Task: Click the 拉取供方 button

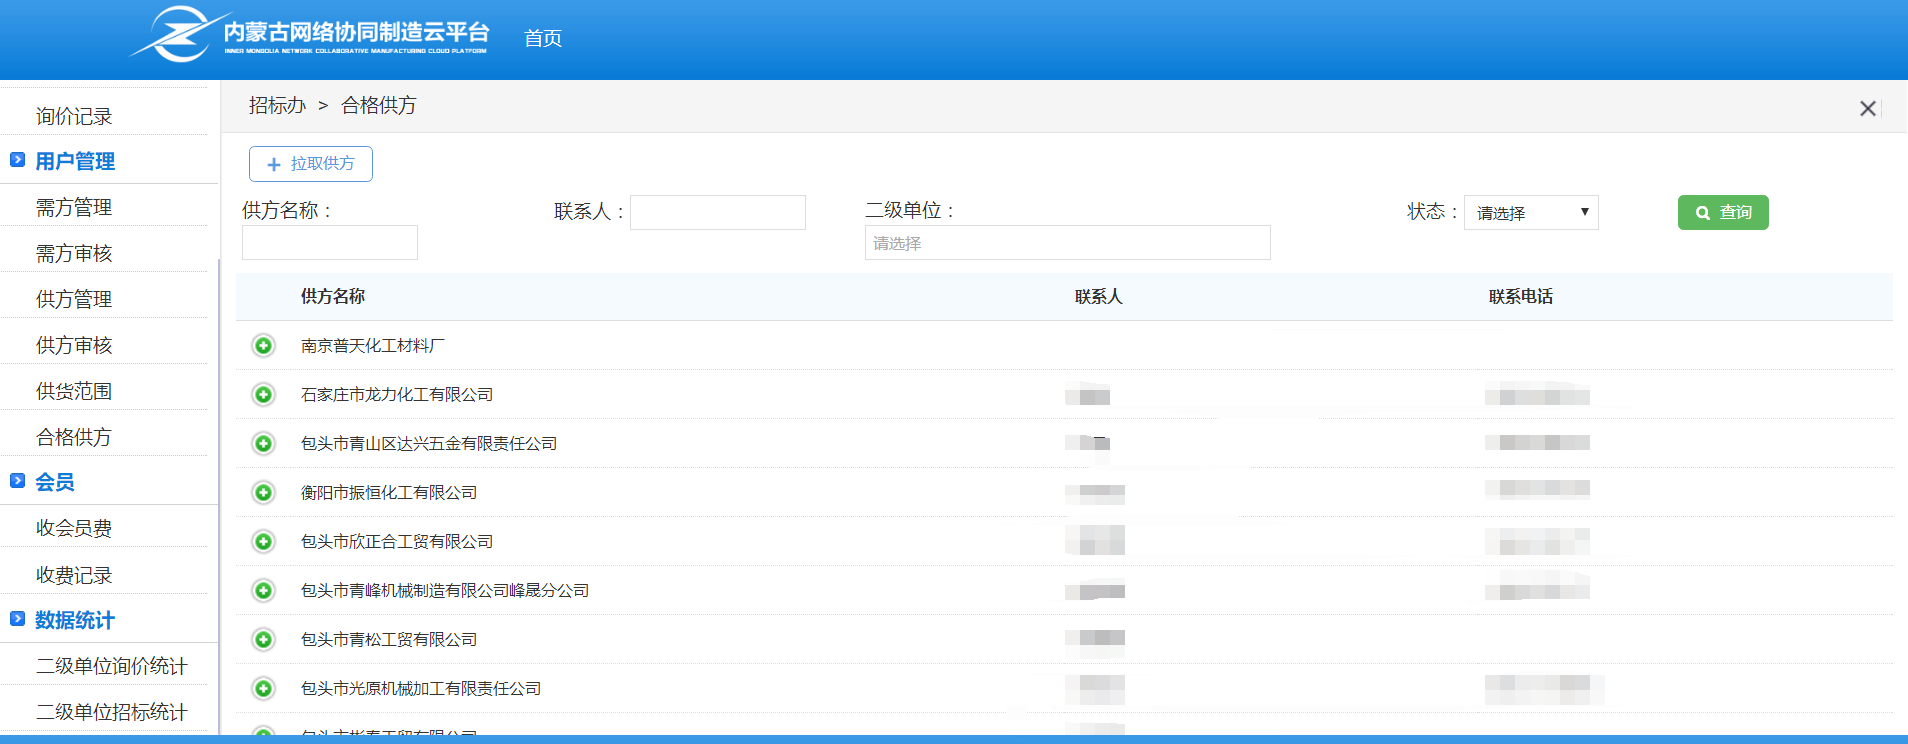Action: pyautogui.click(x=311, y=164)
